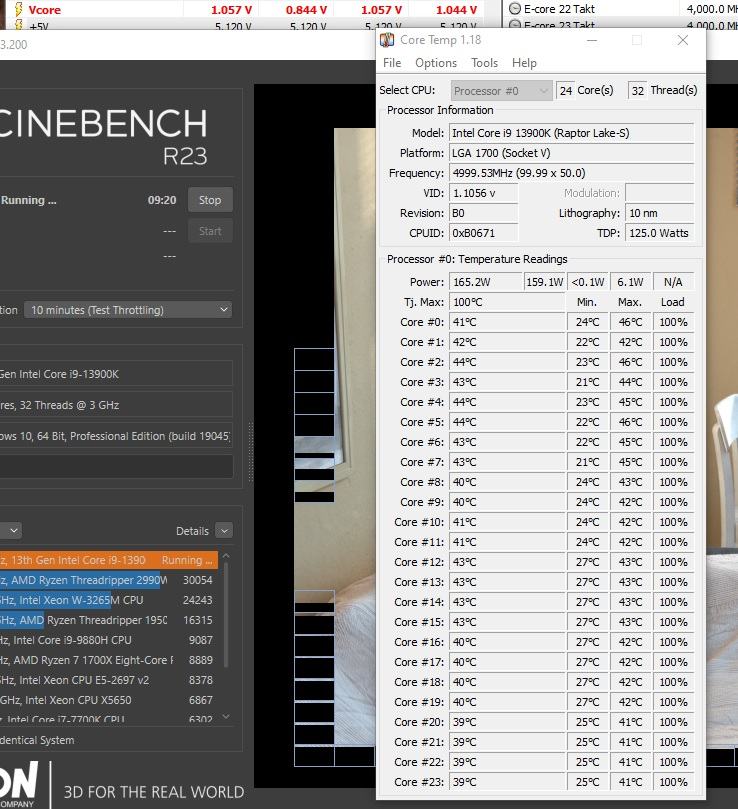Click the Core Temp application icon in title bar
Screen dimensions: 738x809
[387, 40]
